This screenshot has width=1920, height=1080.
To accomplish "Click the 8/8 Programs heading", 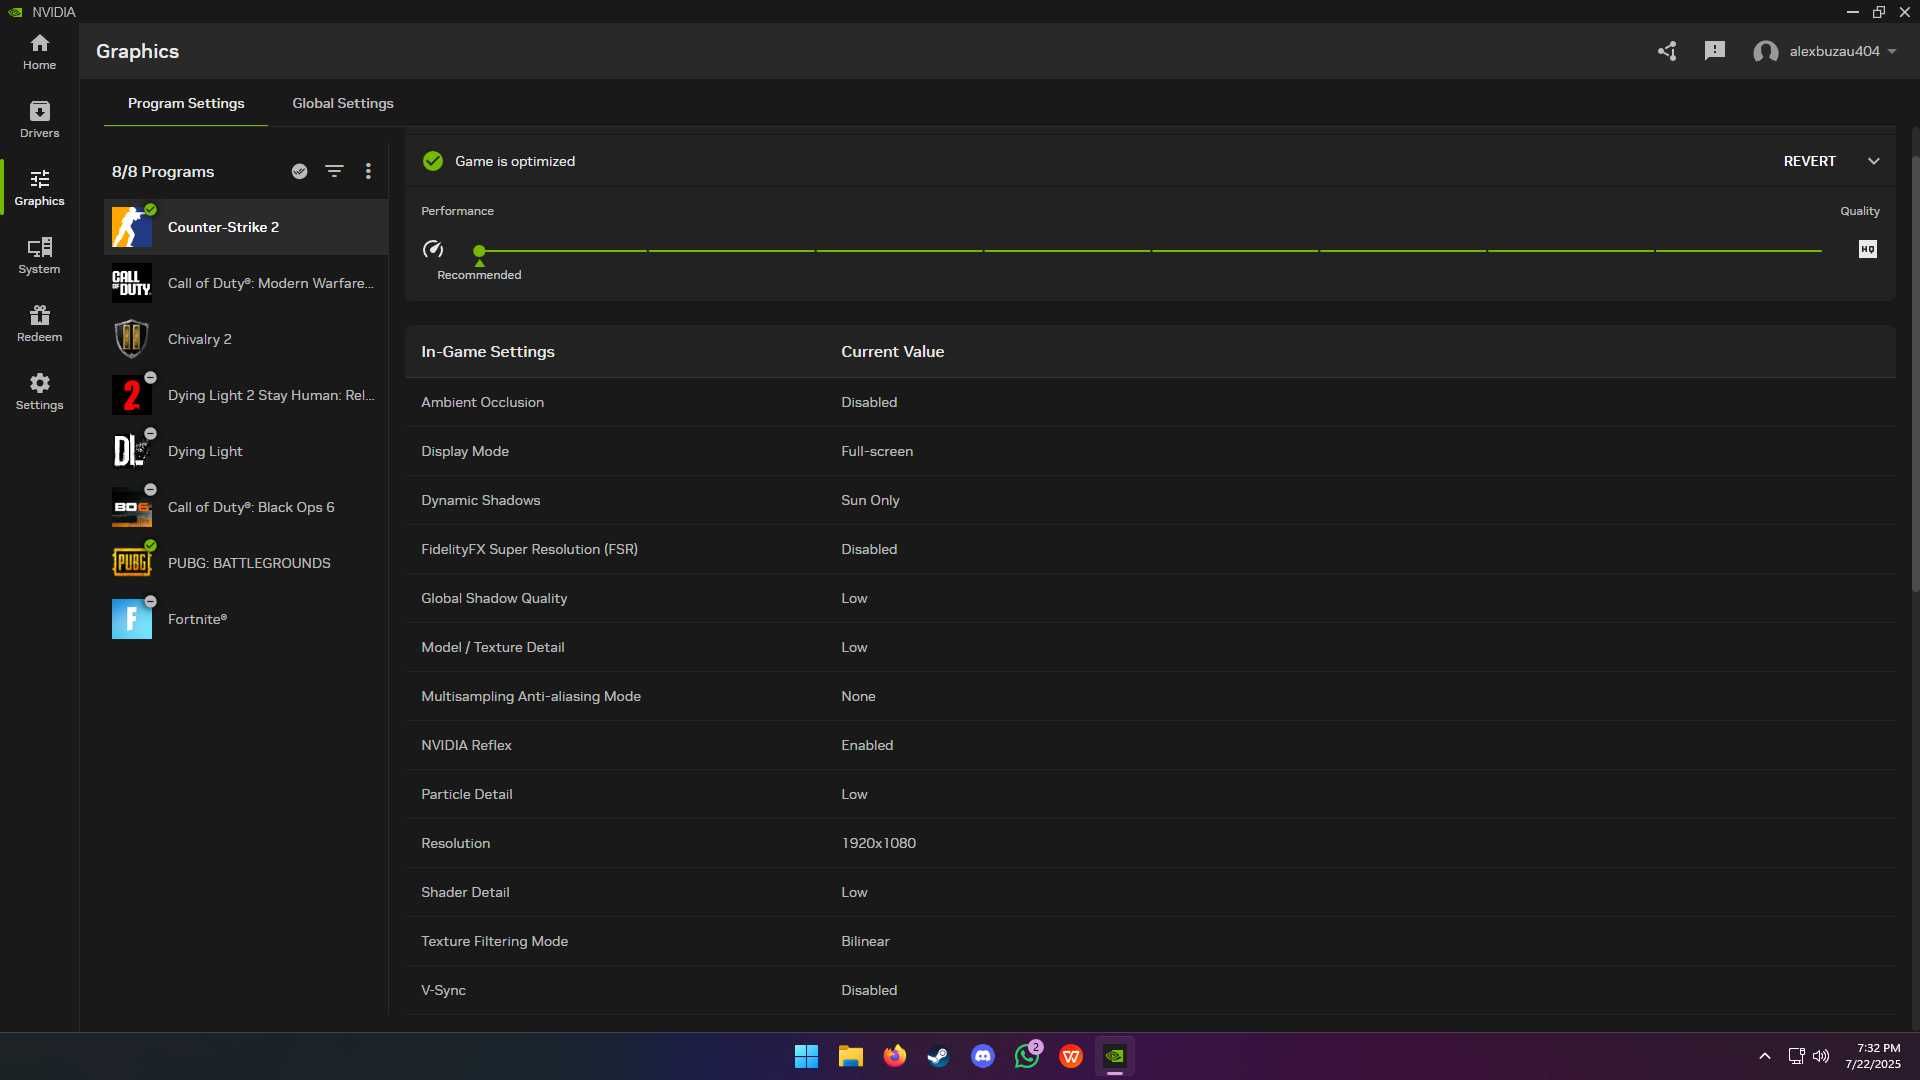I will (x=163, y=171).
